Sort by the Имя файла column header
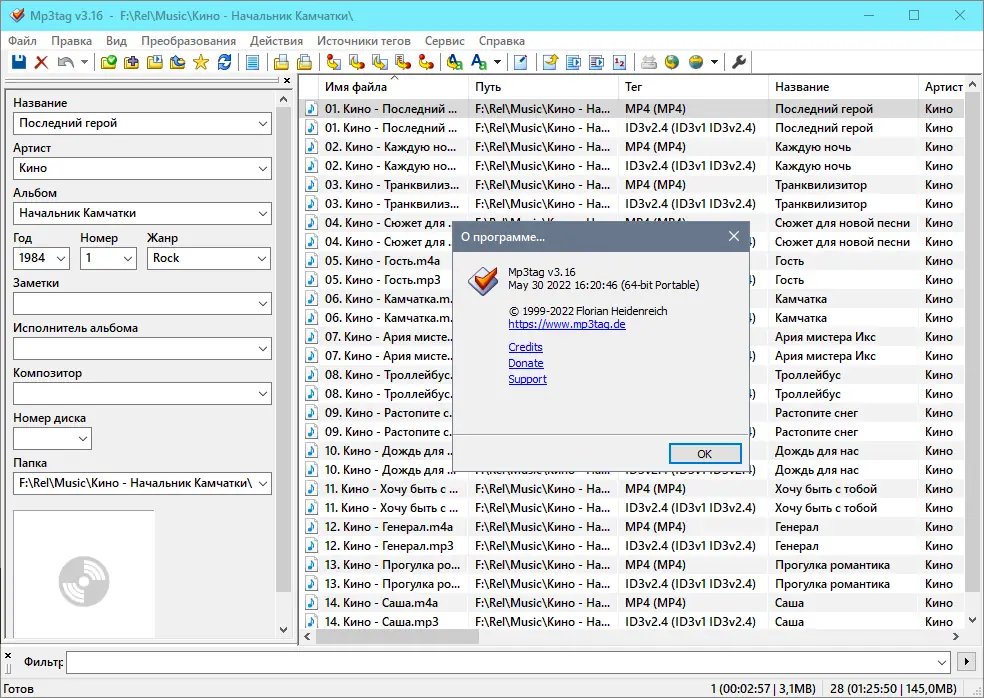Image resolution: width=984 pixels, height=698 pixels. [394, 87]
